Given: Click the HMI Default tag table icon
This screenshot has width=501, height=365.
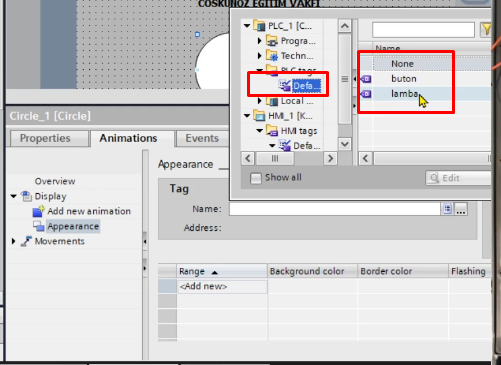Looking at the screenshot, I should 284,146.
